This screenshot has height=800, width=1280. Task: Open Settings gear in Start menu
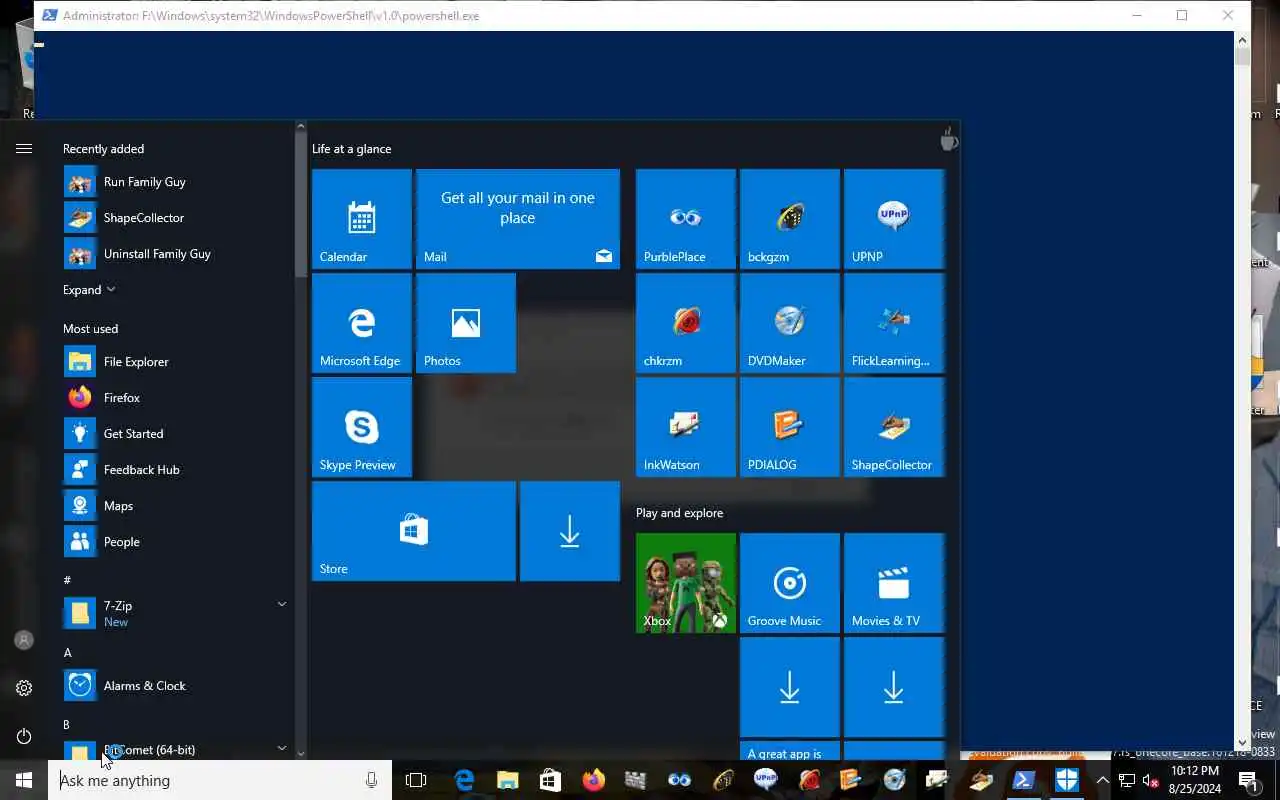[24, 688]
